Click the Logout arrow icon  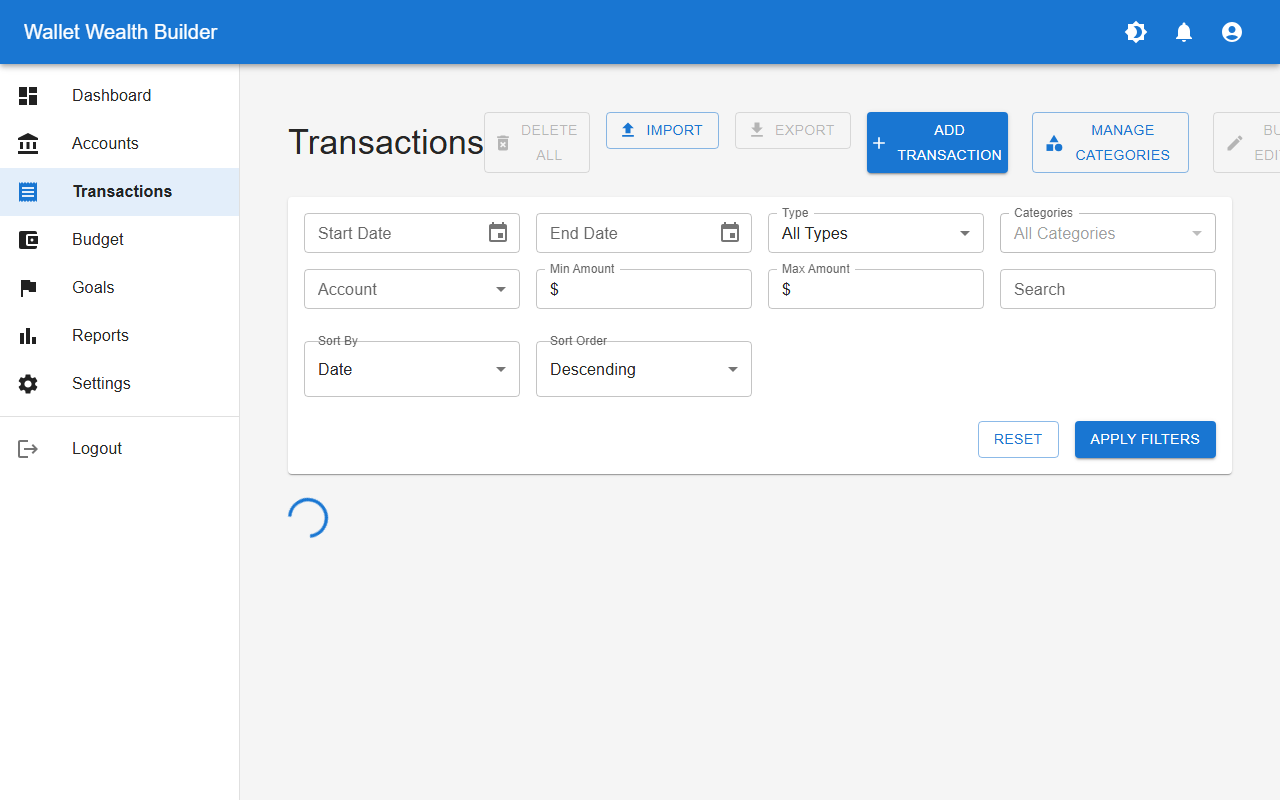[x=28, y=448]
